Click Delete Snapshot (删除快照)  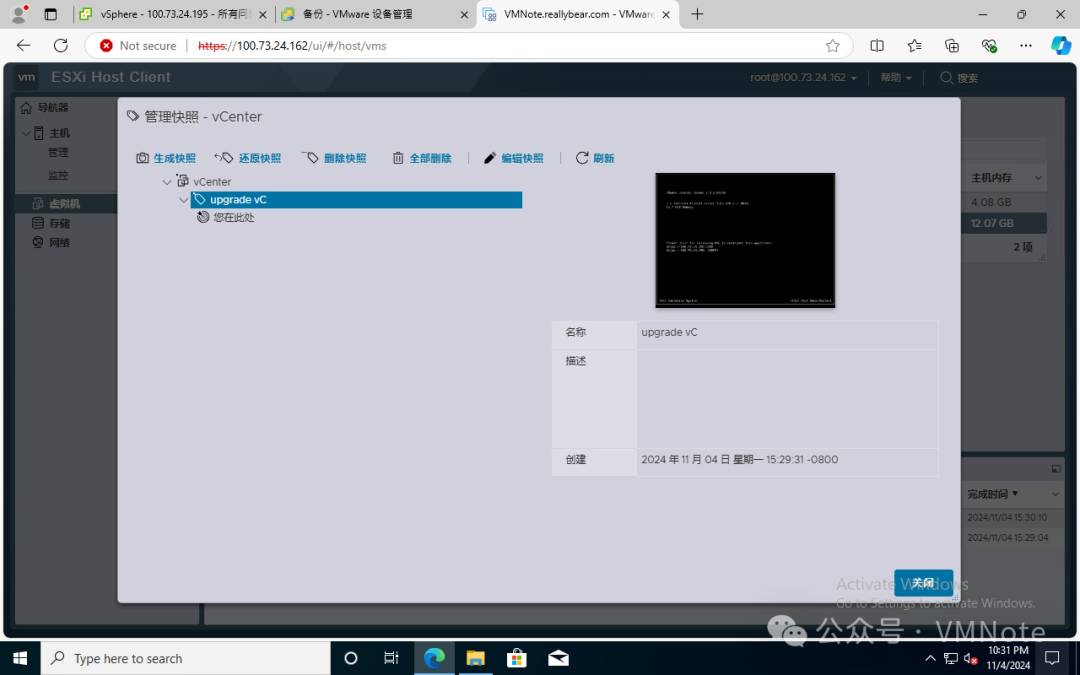334,158
